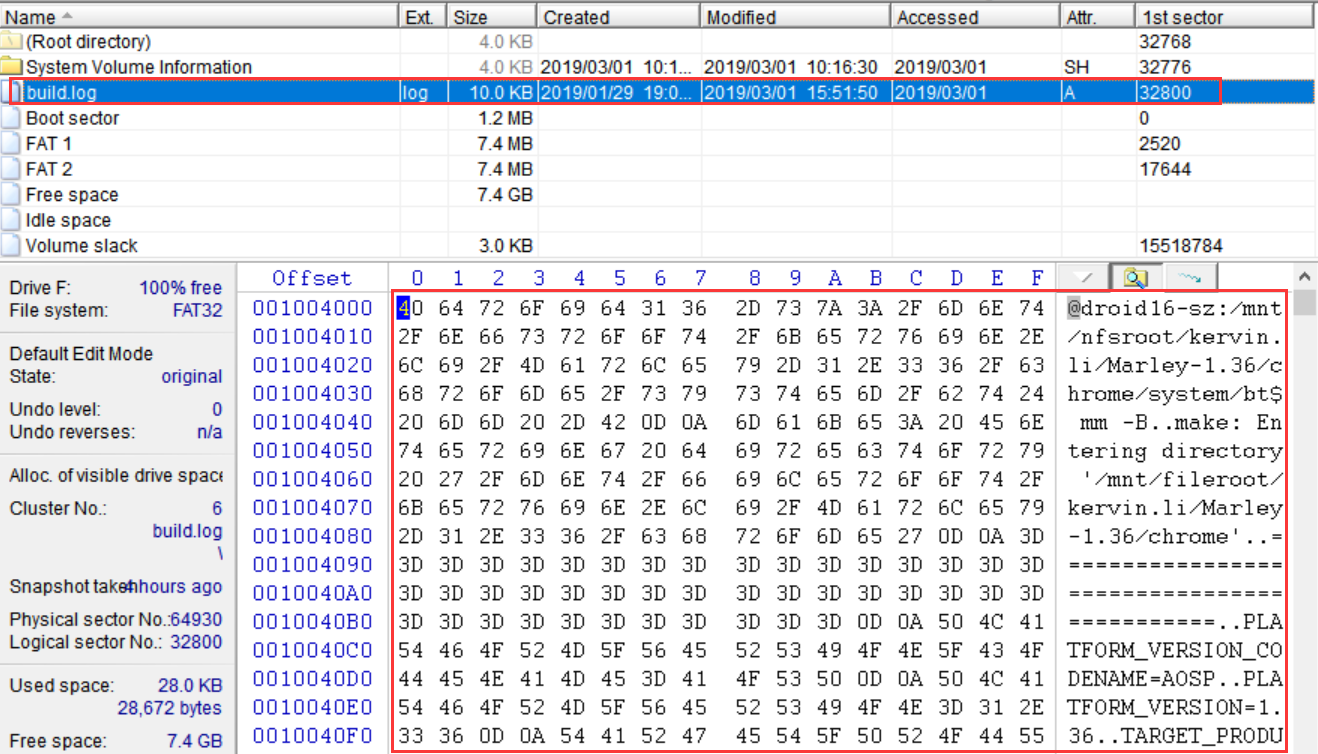Click the System Volume Information folder icon

[11, 67]
